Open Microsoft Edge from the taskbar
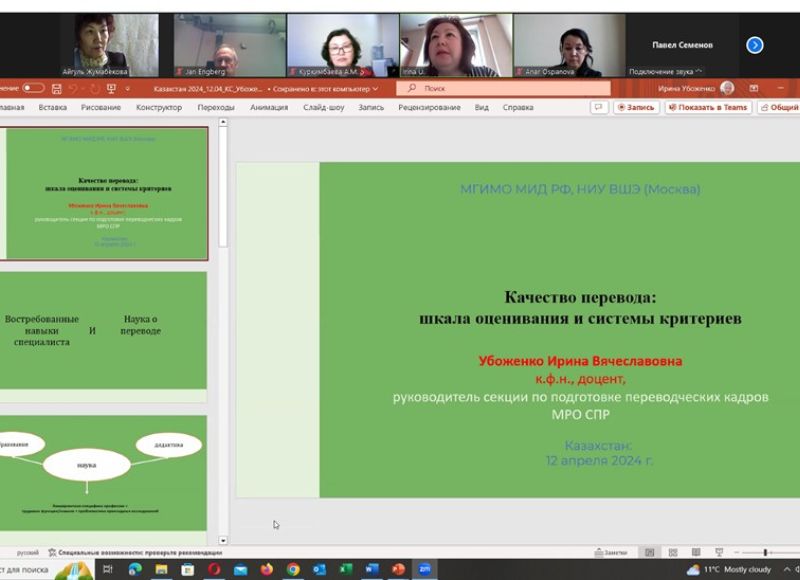The height and width of the screenshot is (580, 800). pos(135,569)
